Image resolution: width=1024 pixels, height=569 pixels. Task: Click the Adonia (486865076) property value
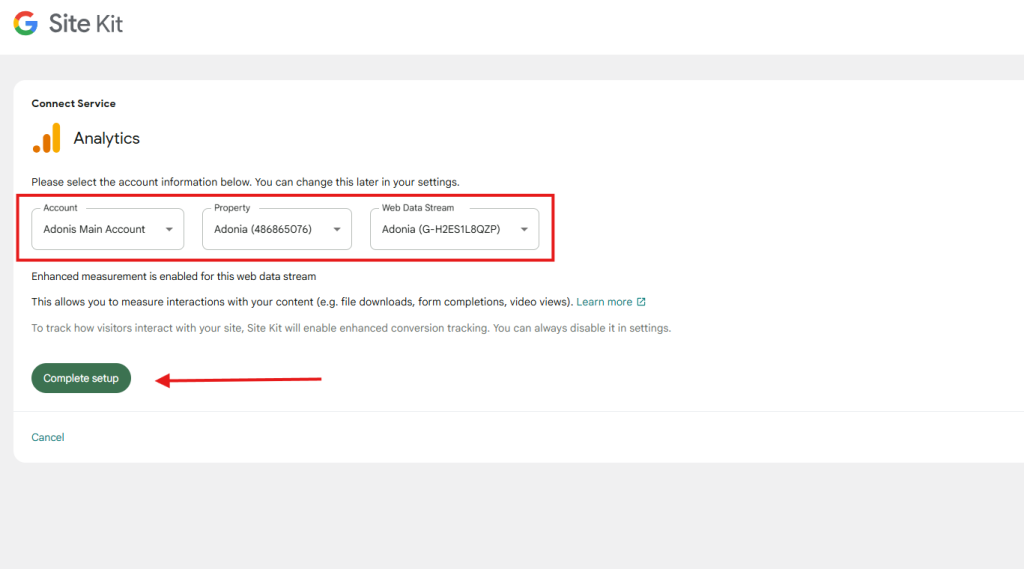(263, 229)
